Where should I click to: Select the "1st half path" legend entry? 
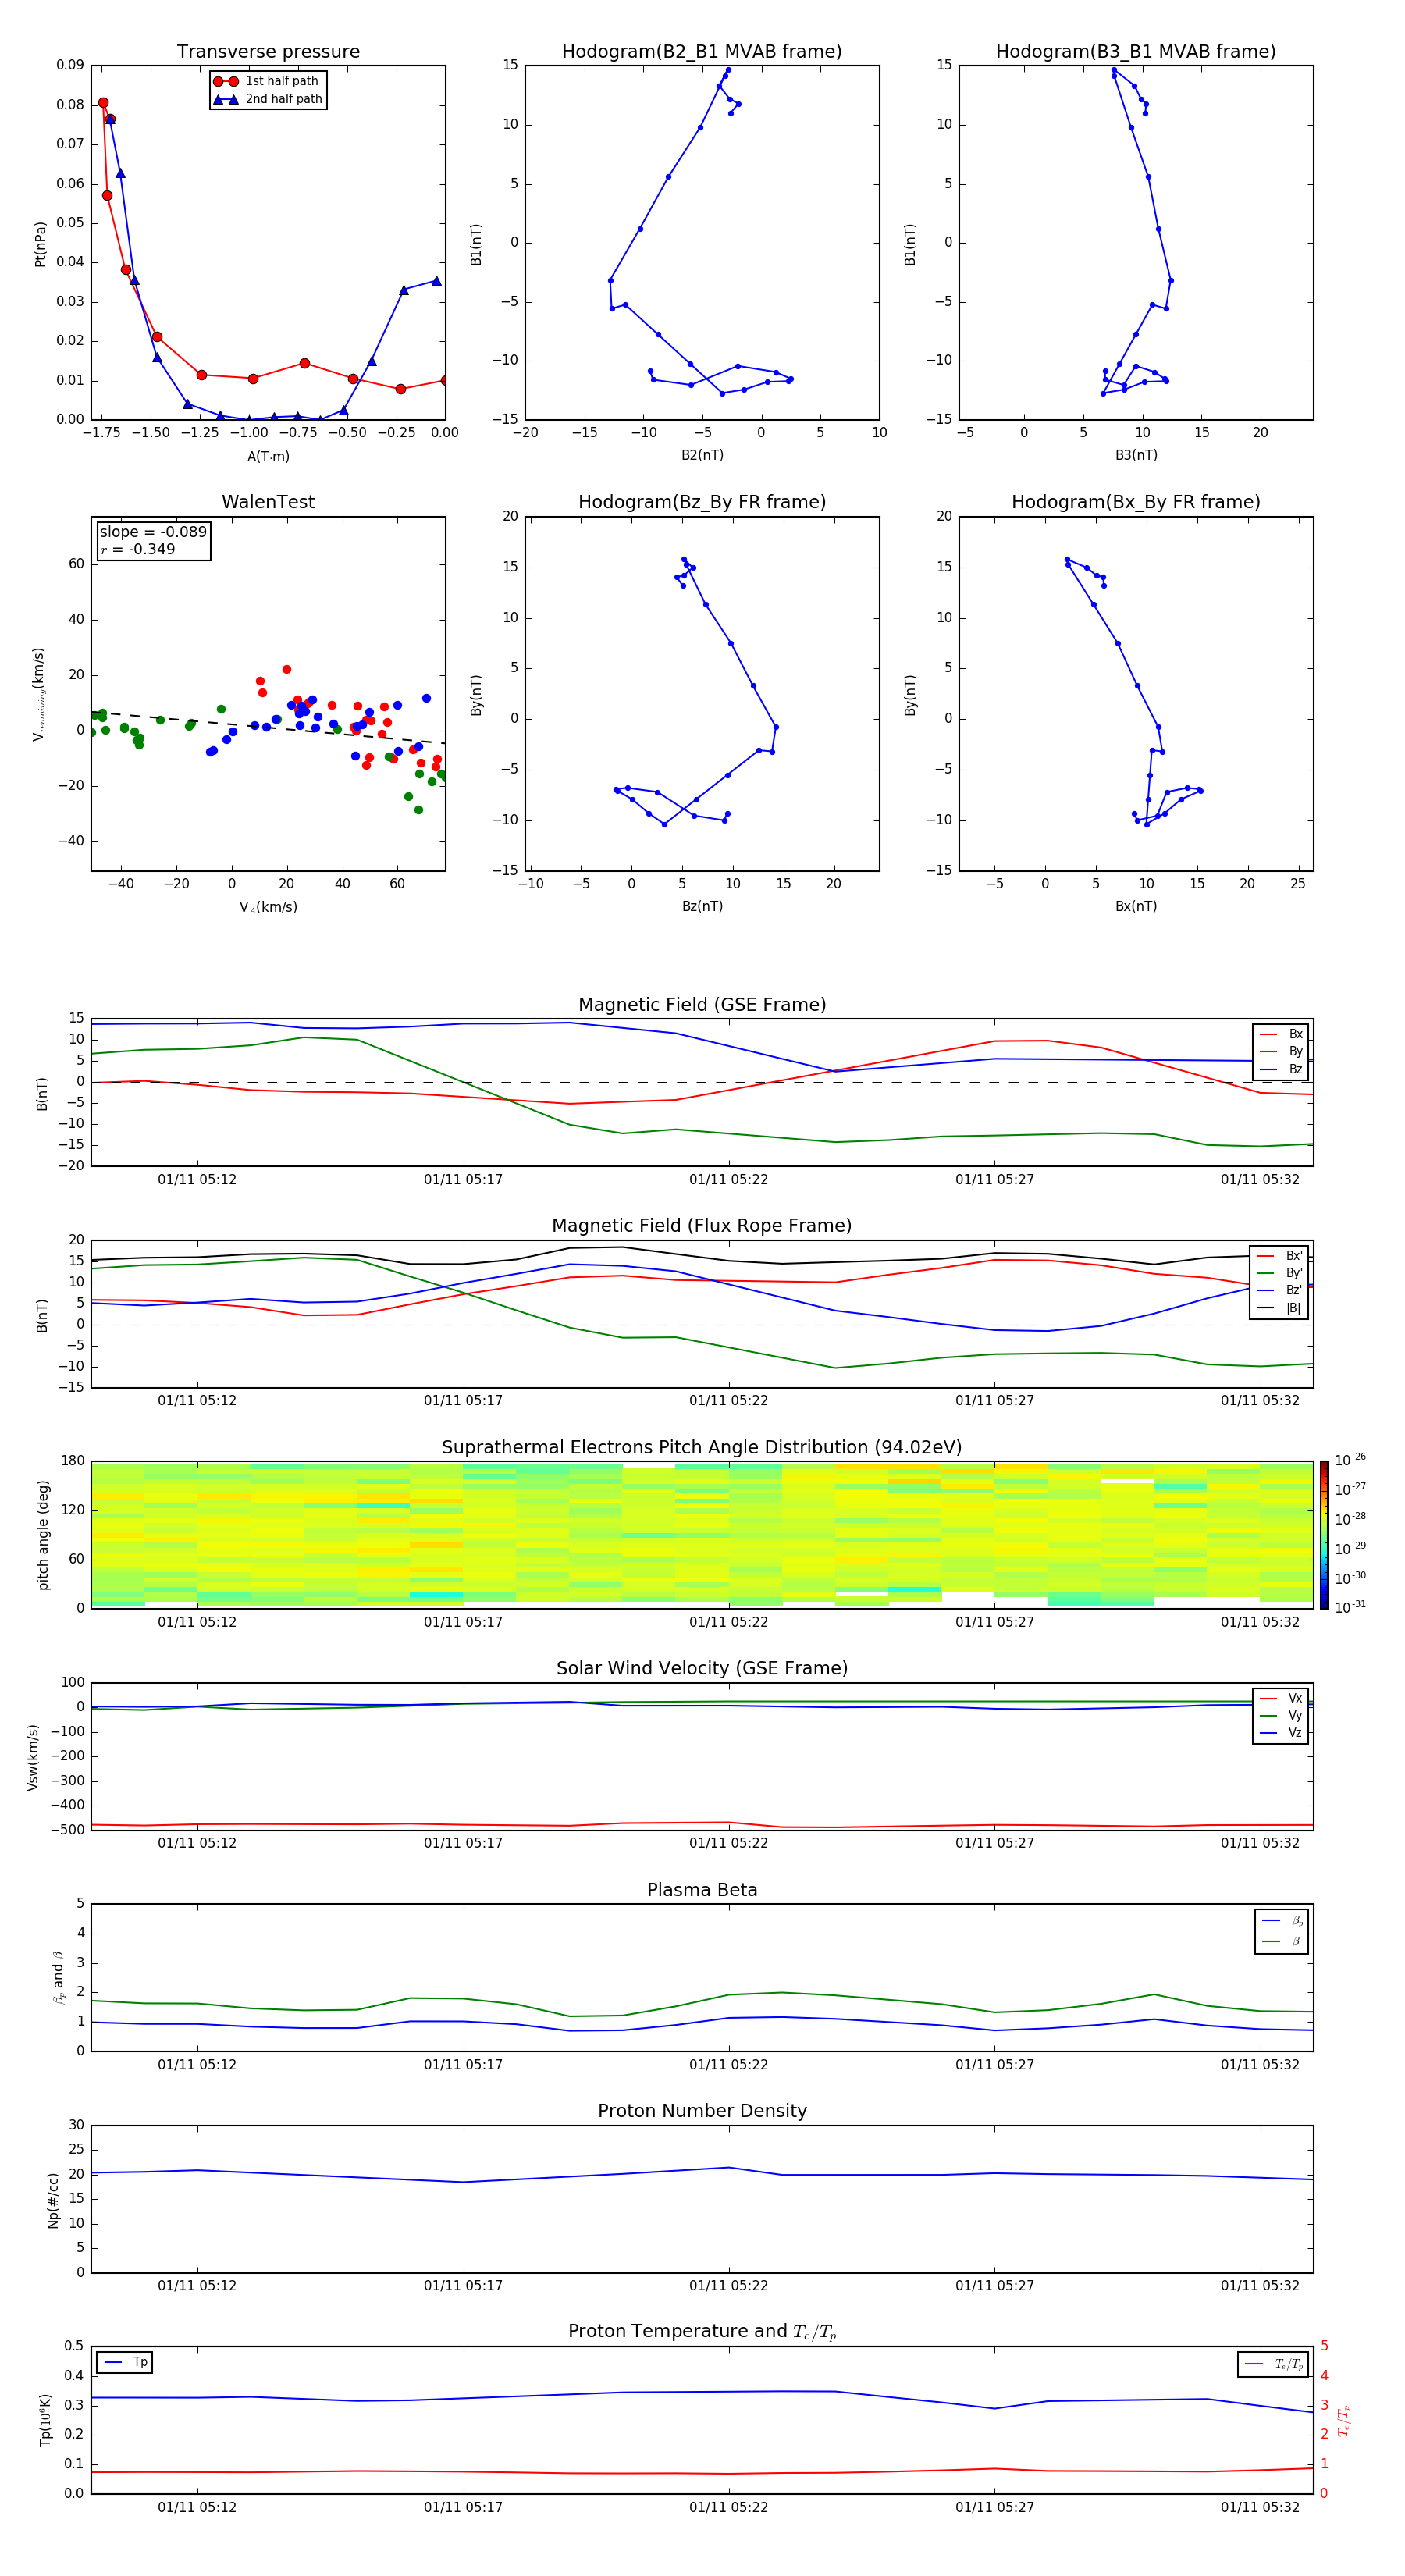pos(266,81)
